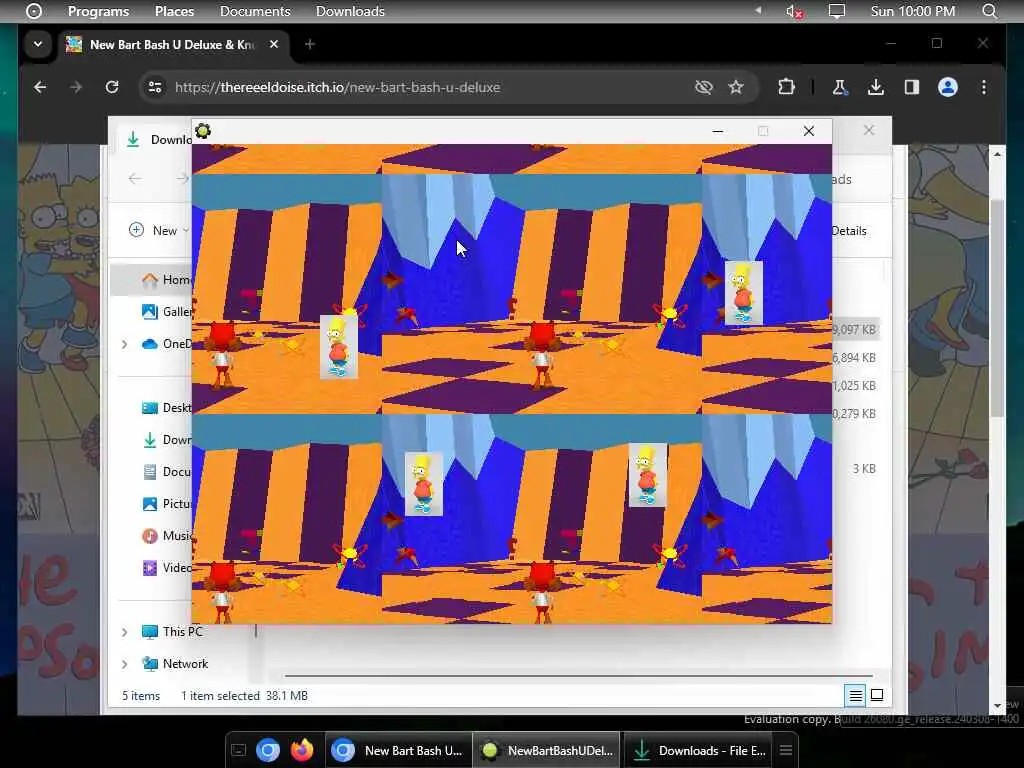Reload the itch.io page

tap(112, 87)
